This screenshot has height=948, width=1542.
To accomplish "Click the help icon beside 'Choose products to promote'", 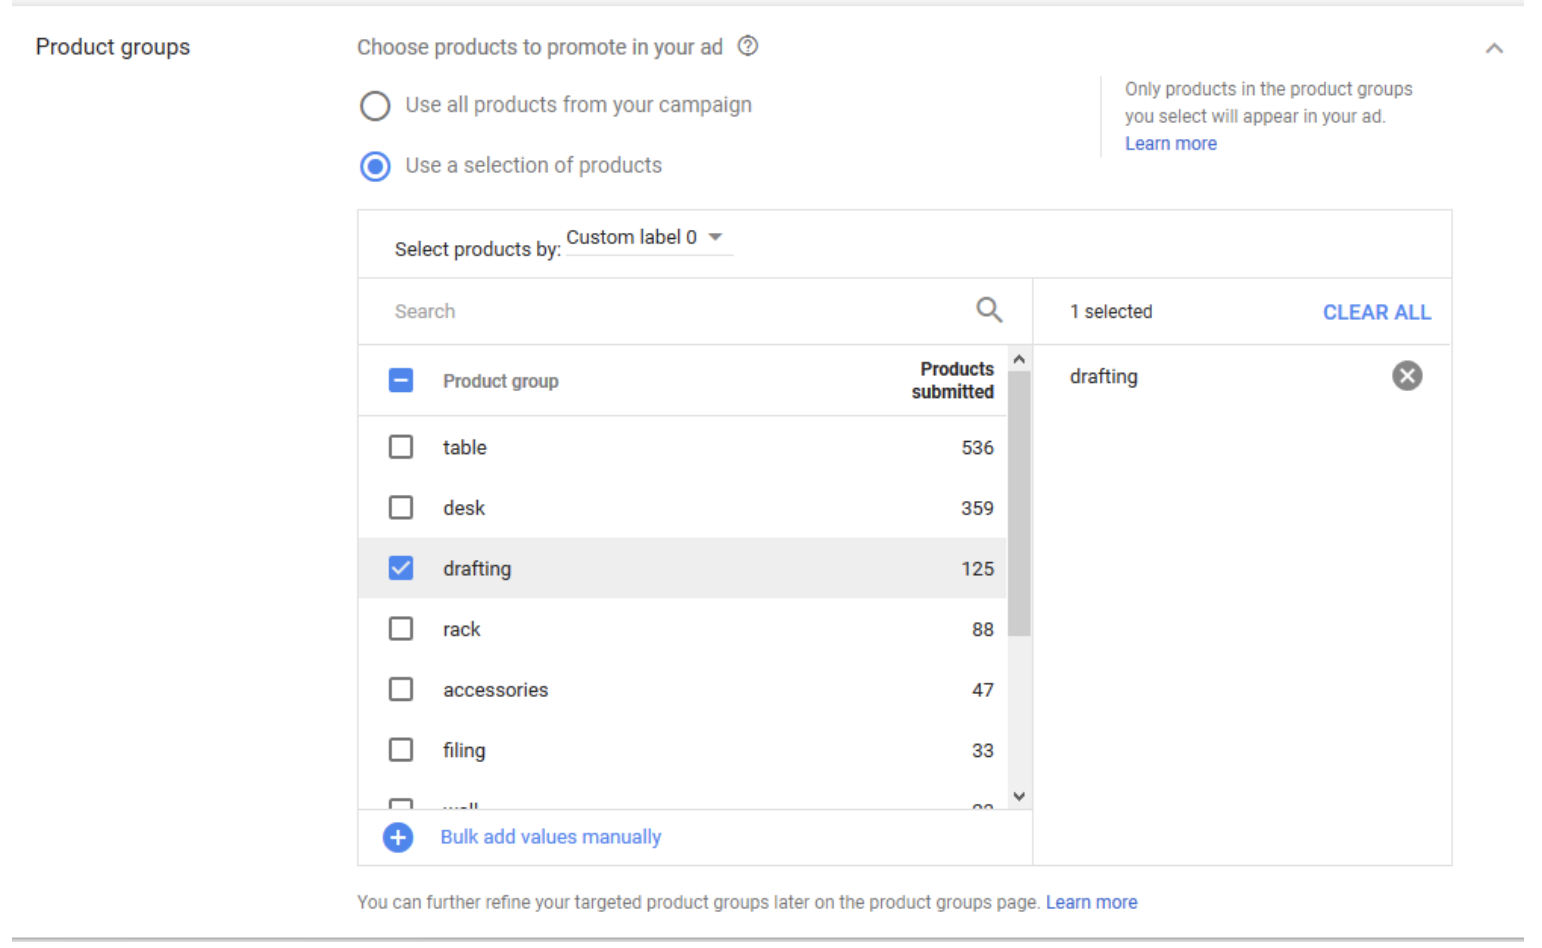I will coord(748,46).
